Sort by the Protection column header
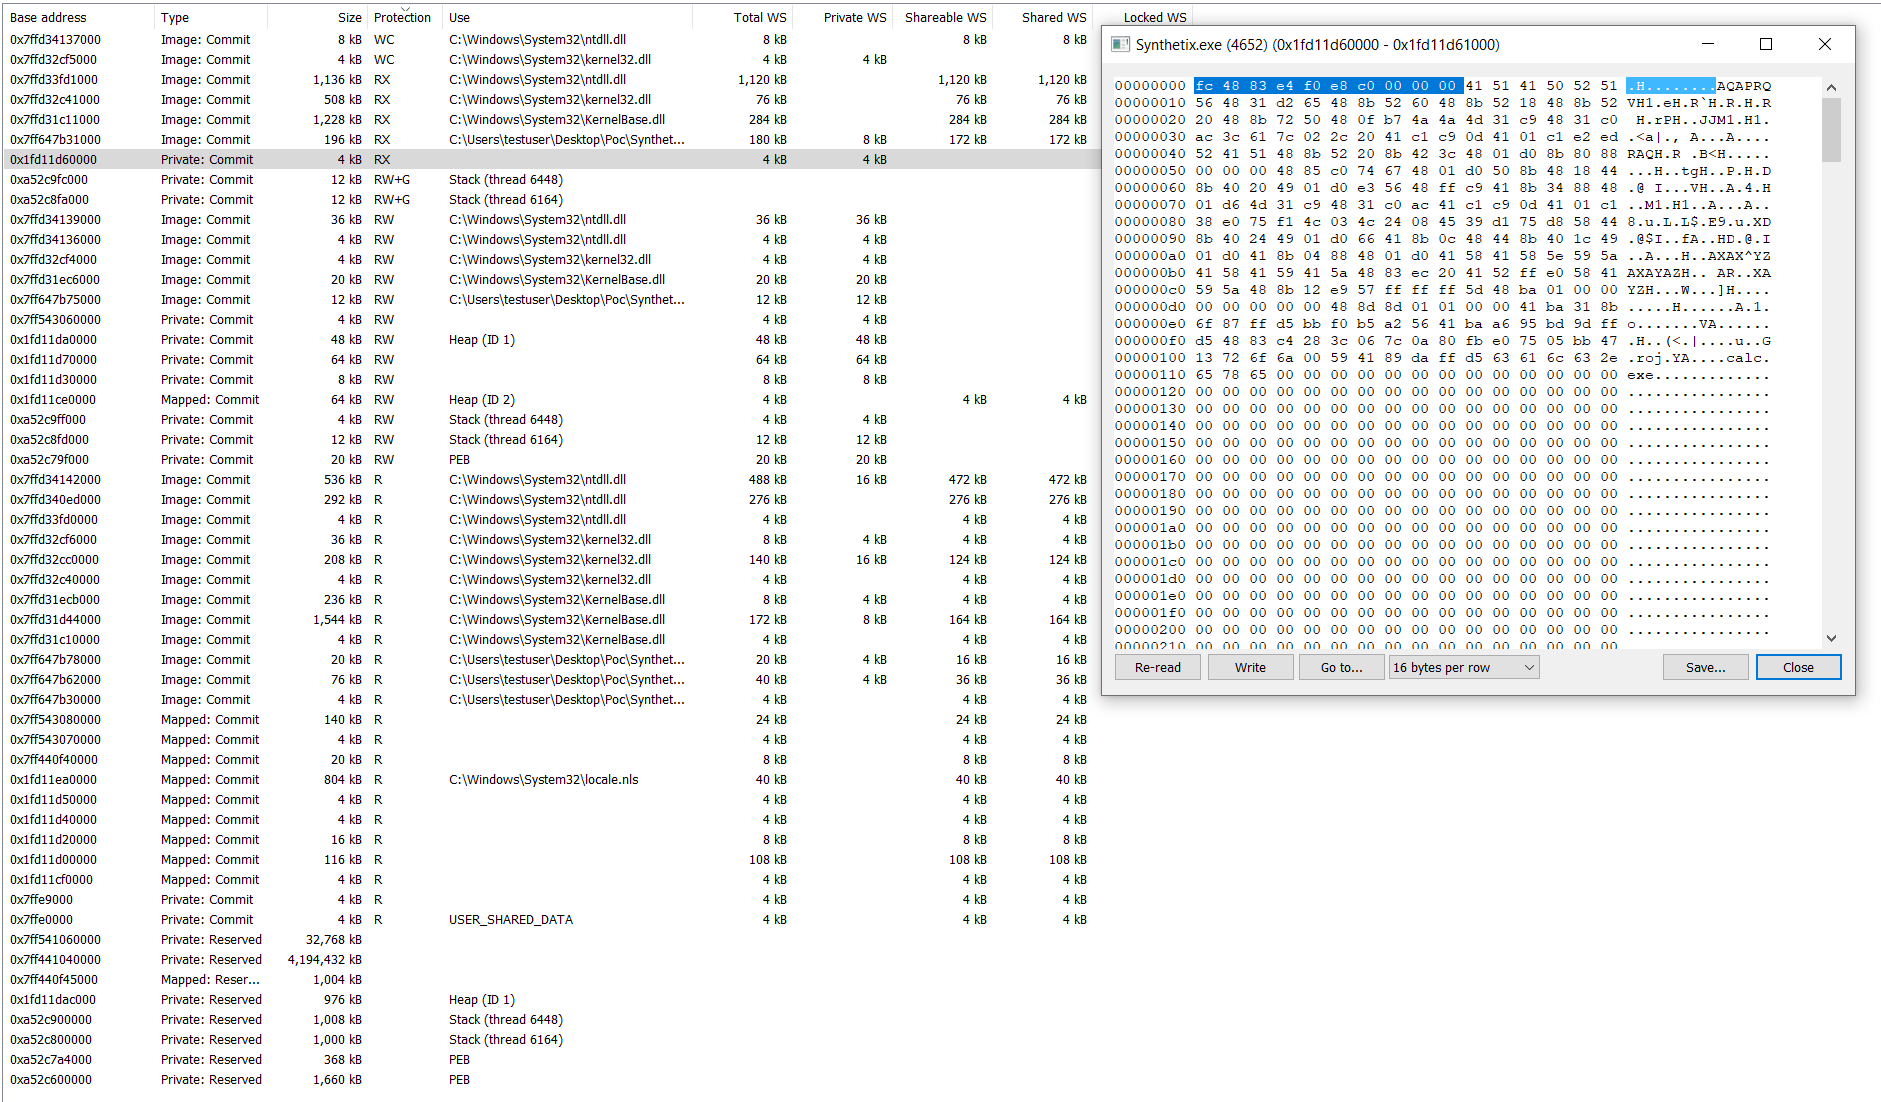Image resolution: width=1881 pixels, height=1102 pixels. tap(403, 17)
